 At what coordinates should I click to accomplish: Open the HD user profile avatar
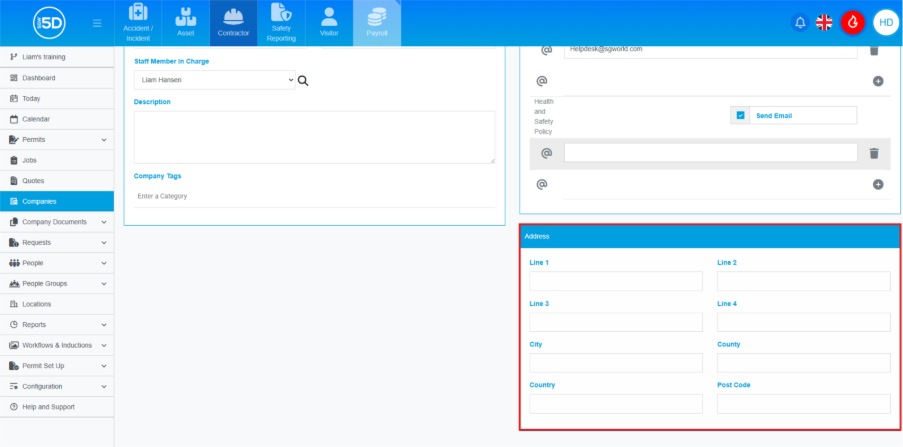coord(885,23)
